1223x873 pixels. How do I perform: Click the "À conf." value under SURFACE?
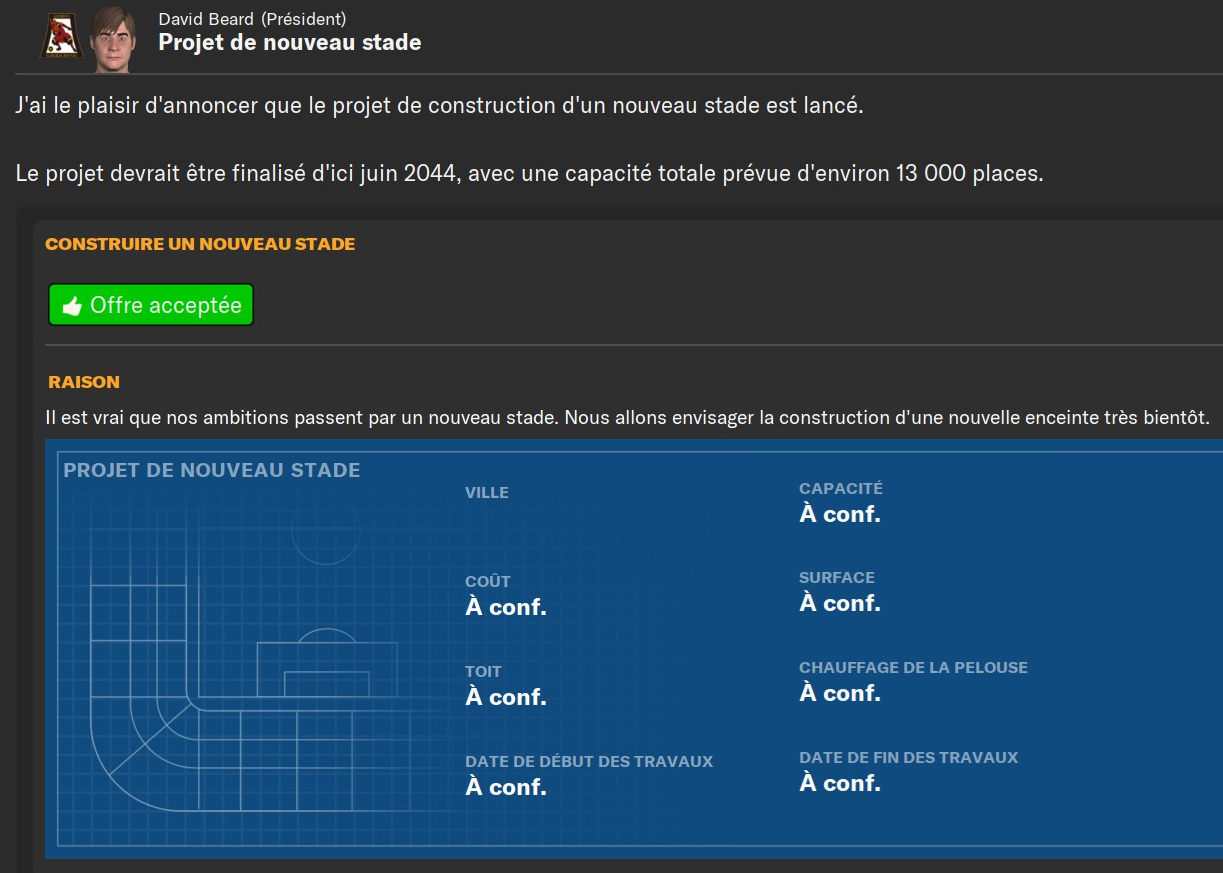839,603
